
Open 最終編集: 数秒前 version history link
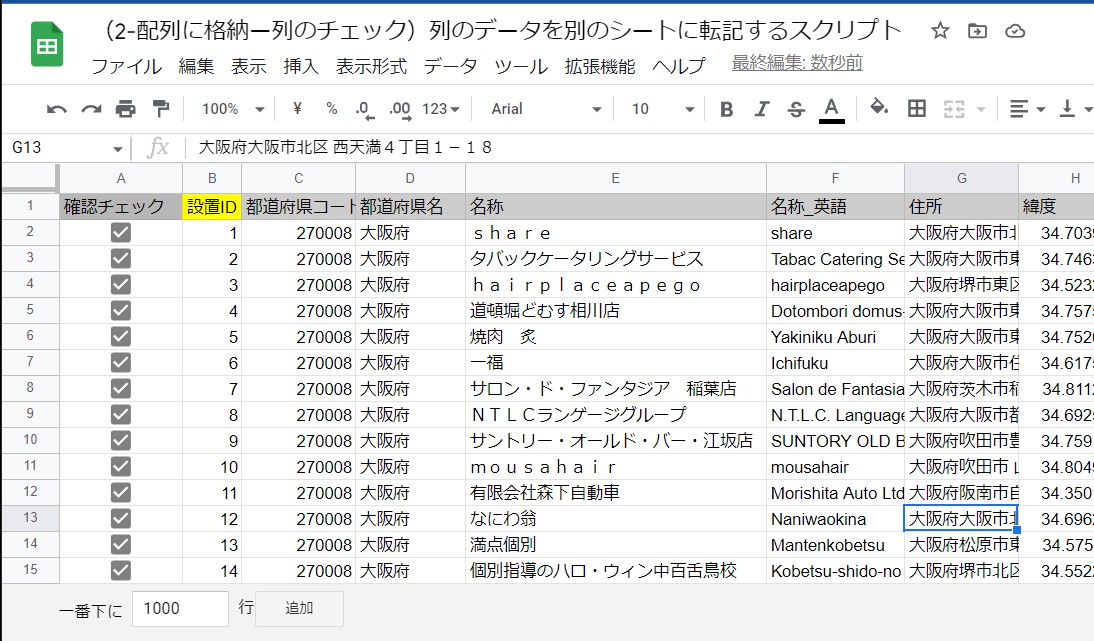pyautogui.click(x=797, y=63)
